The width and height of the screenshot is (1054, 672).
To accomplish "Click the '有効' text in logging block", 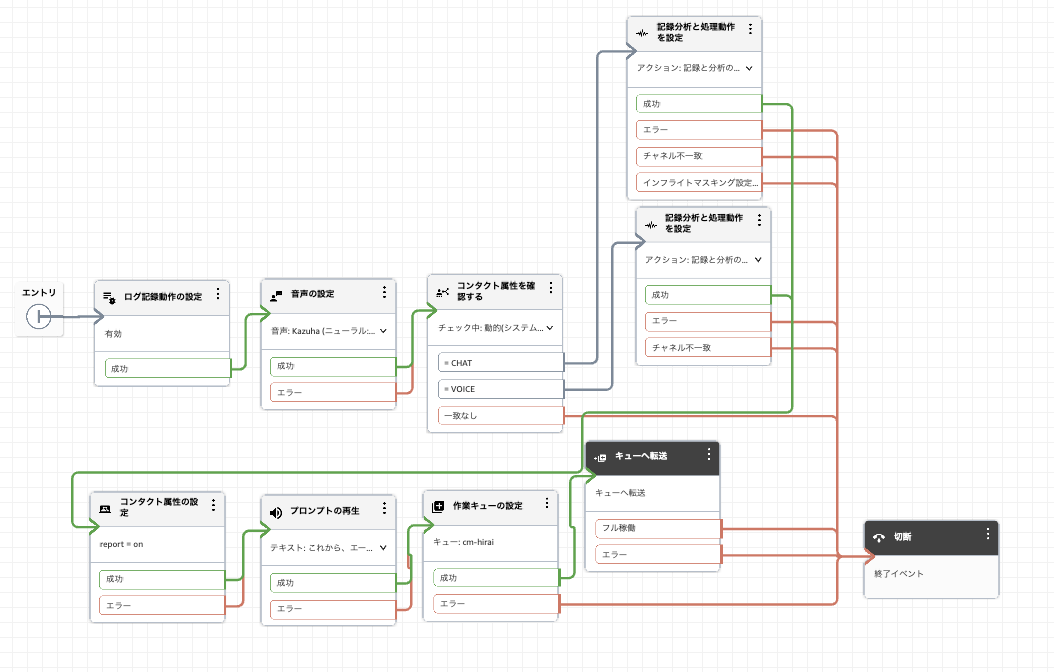I will coord(113,334).
